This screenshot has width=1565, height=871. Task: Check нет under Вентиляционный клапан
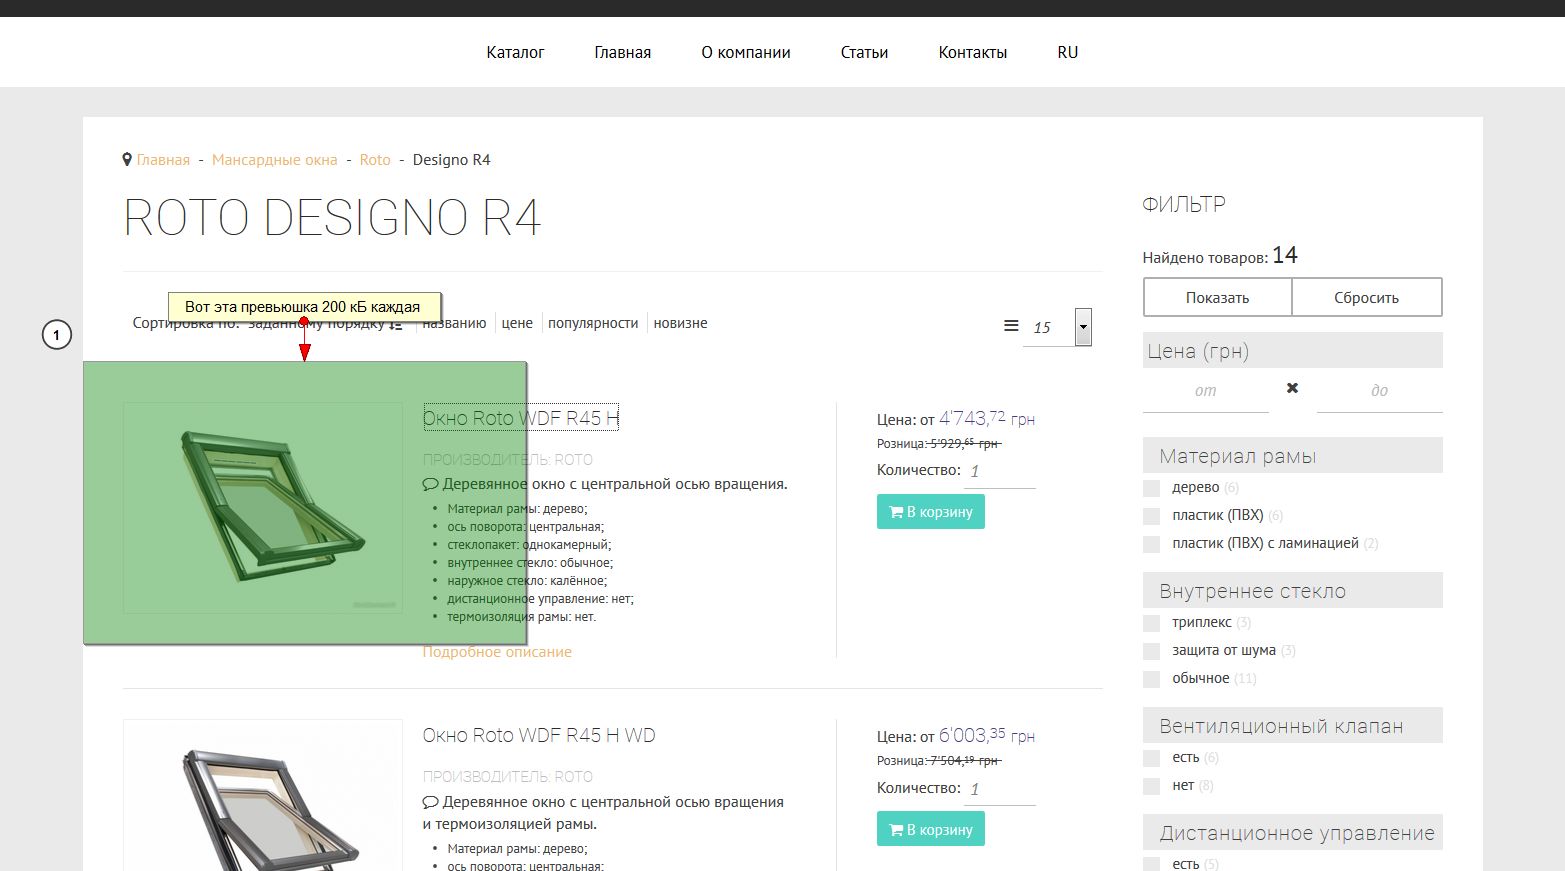click(1152, 786)
